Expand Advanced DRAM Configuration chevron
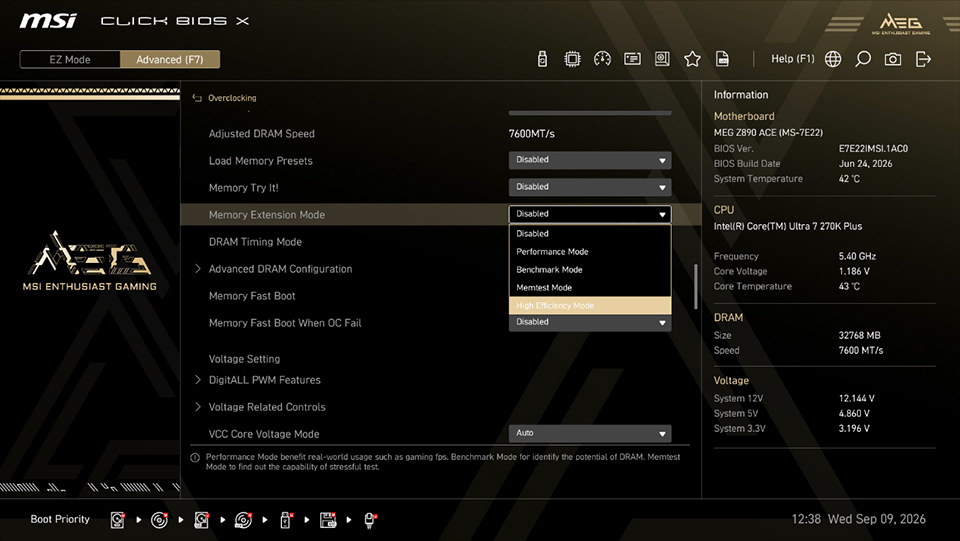Image resolution: width=960 pixels, height=541 pixels. (198, 269)
